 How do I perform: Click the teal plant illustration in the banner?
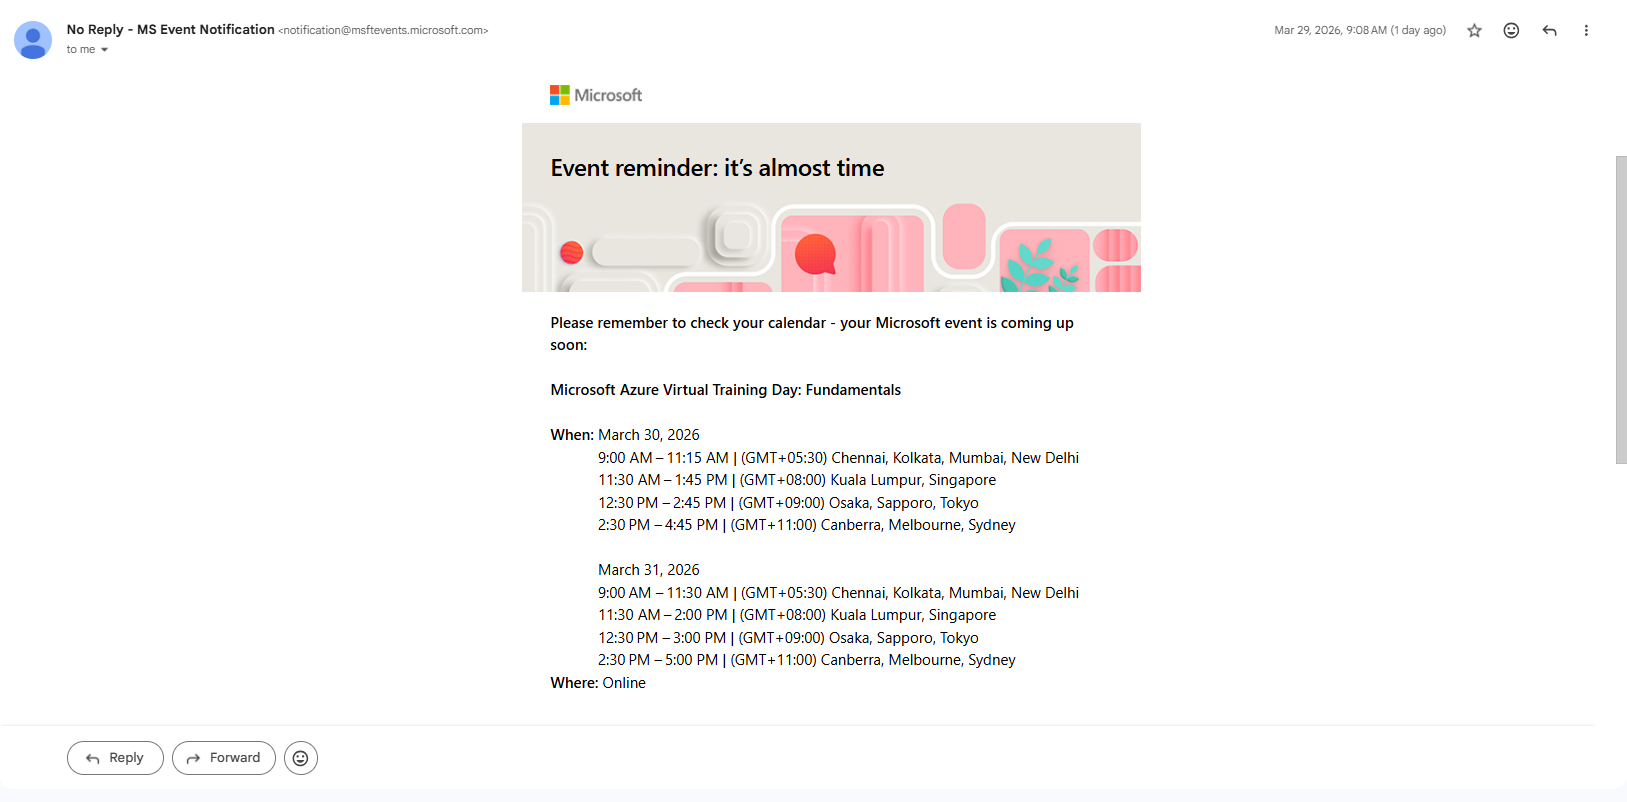click(x=1043, y=265)
